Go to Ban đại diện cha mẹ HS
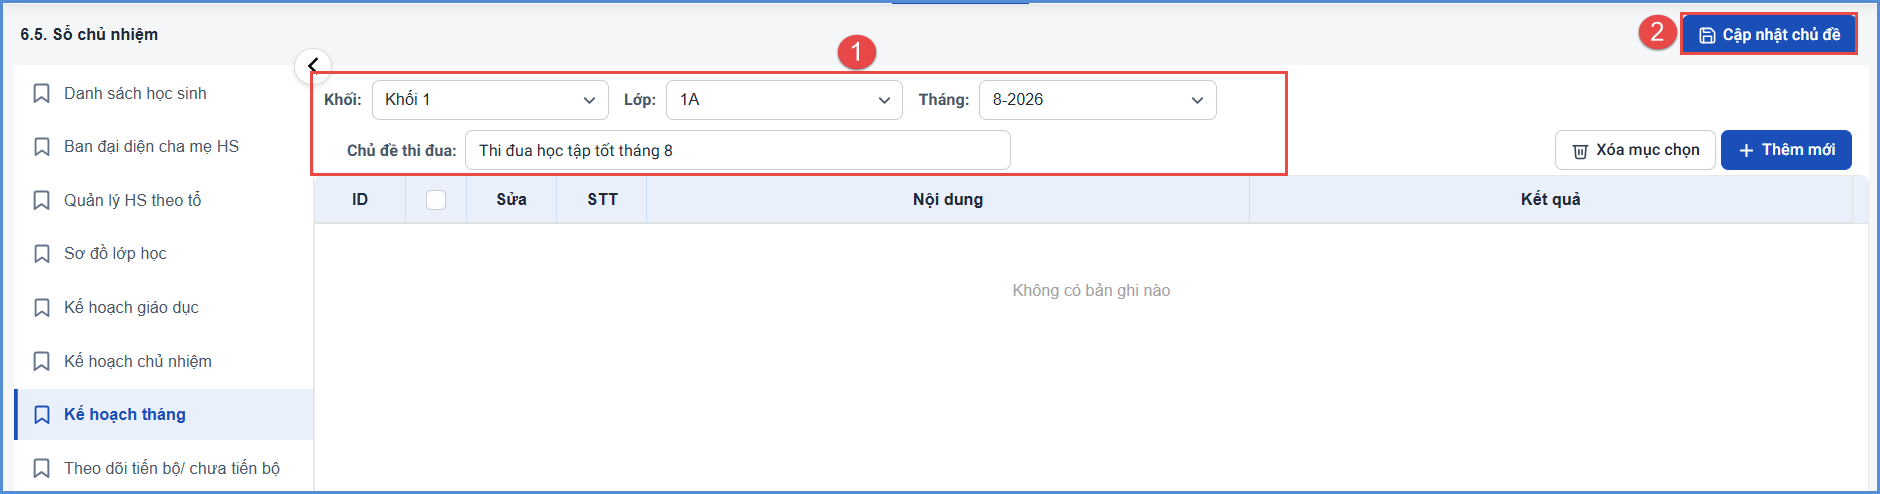Viewport: 1880px width, 494px height. pyautogui.click(x=164, y=147)
